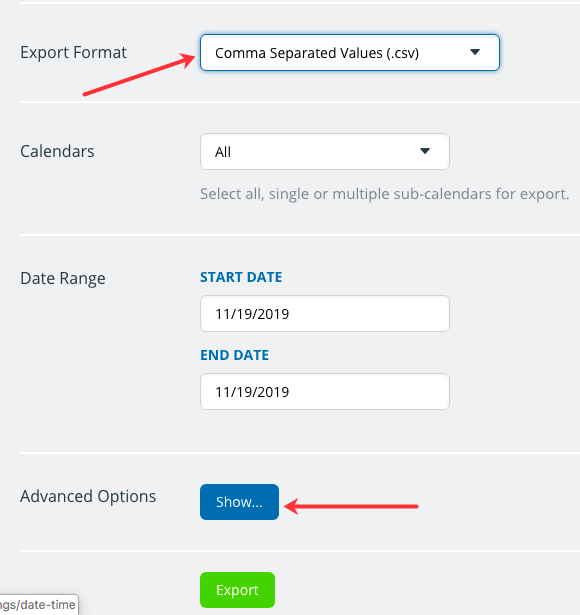Click the red arrow pointing at the Show button
Viewport: 580px width, 615px height.
[x=351, y=506]
